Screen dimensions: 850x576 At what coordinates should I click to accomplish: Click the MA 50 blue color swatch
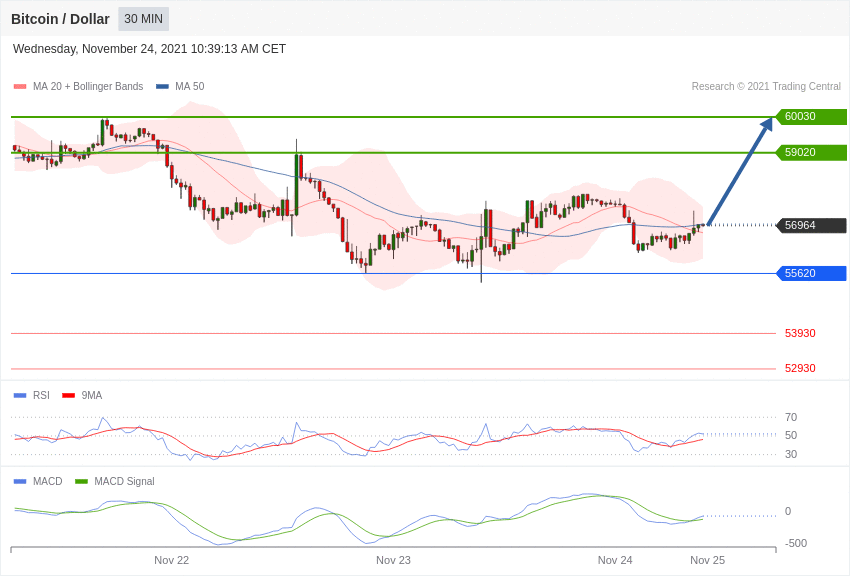[162, 87]
